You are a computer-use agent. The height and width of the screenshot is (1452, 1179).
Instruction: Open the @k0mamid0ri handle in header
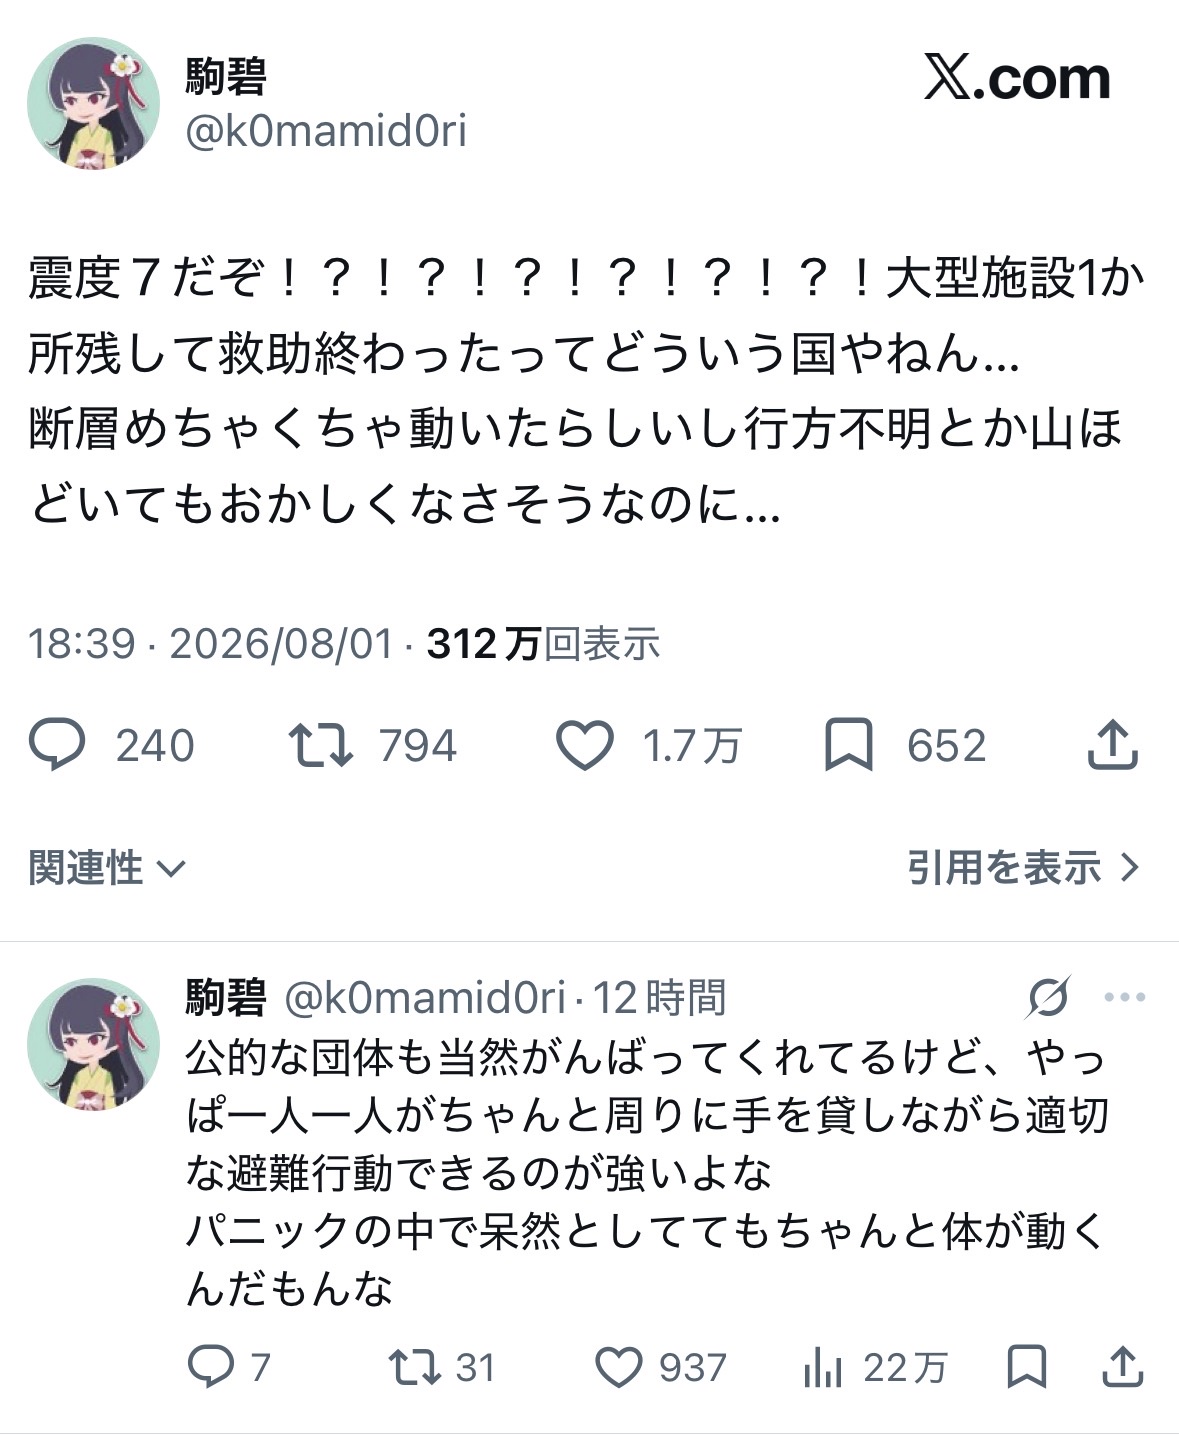(326, 131)
